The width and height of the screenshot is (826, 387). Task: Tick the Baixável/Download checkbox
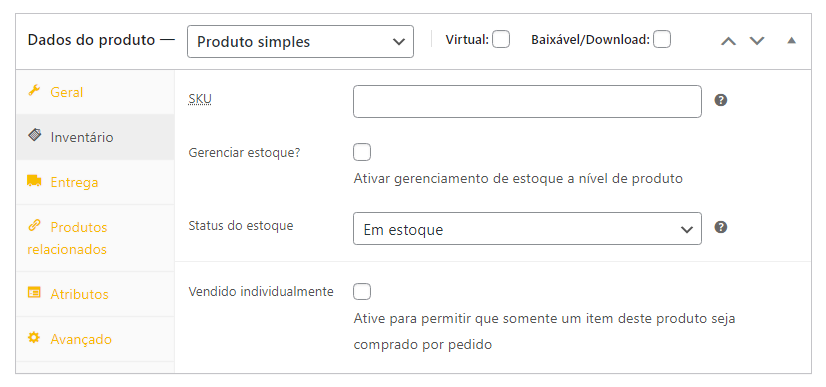[x=662, y=39]
